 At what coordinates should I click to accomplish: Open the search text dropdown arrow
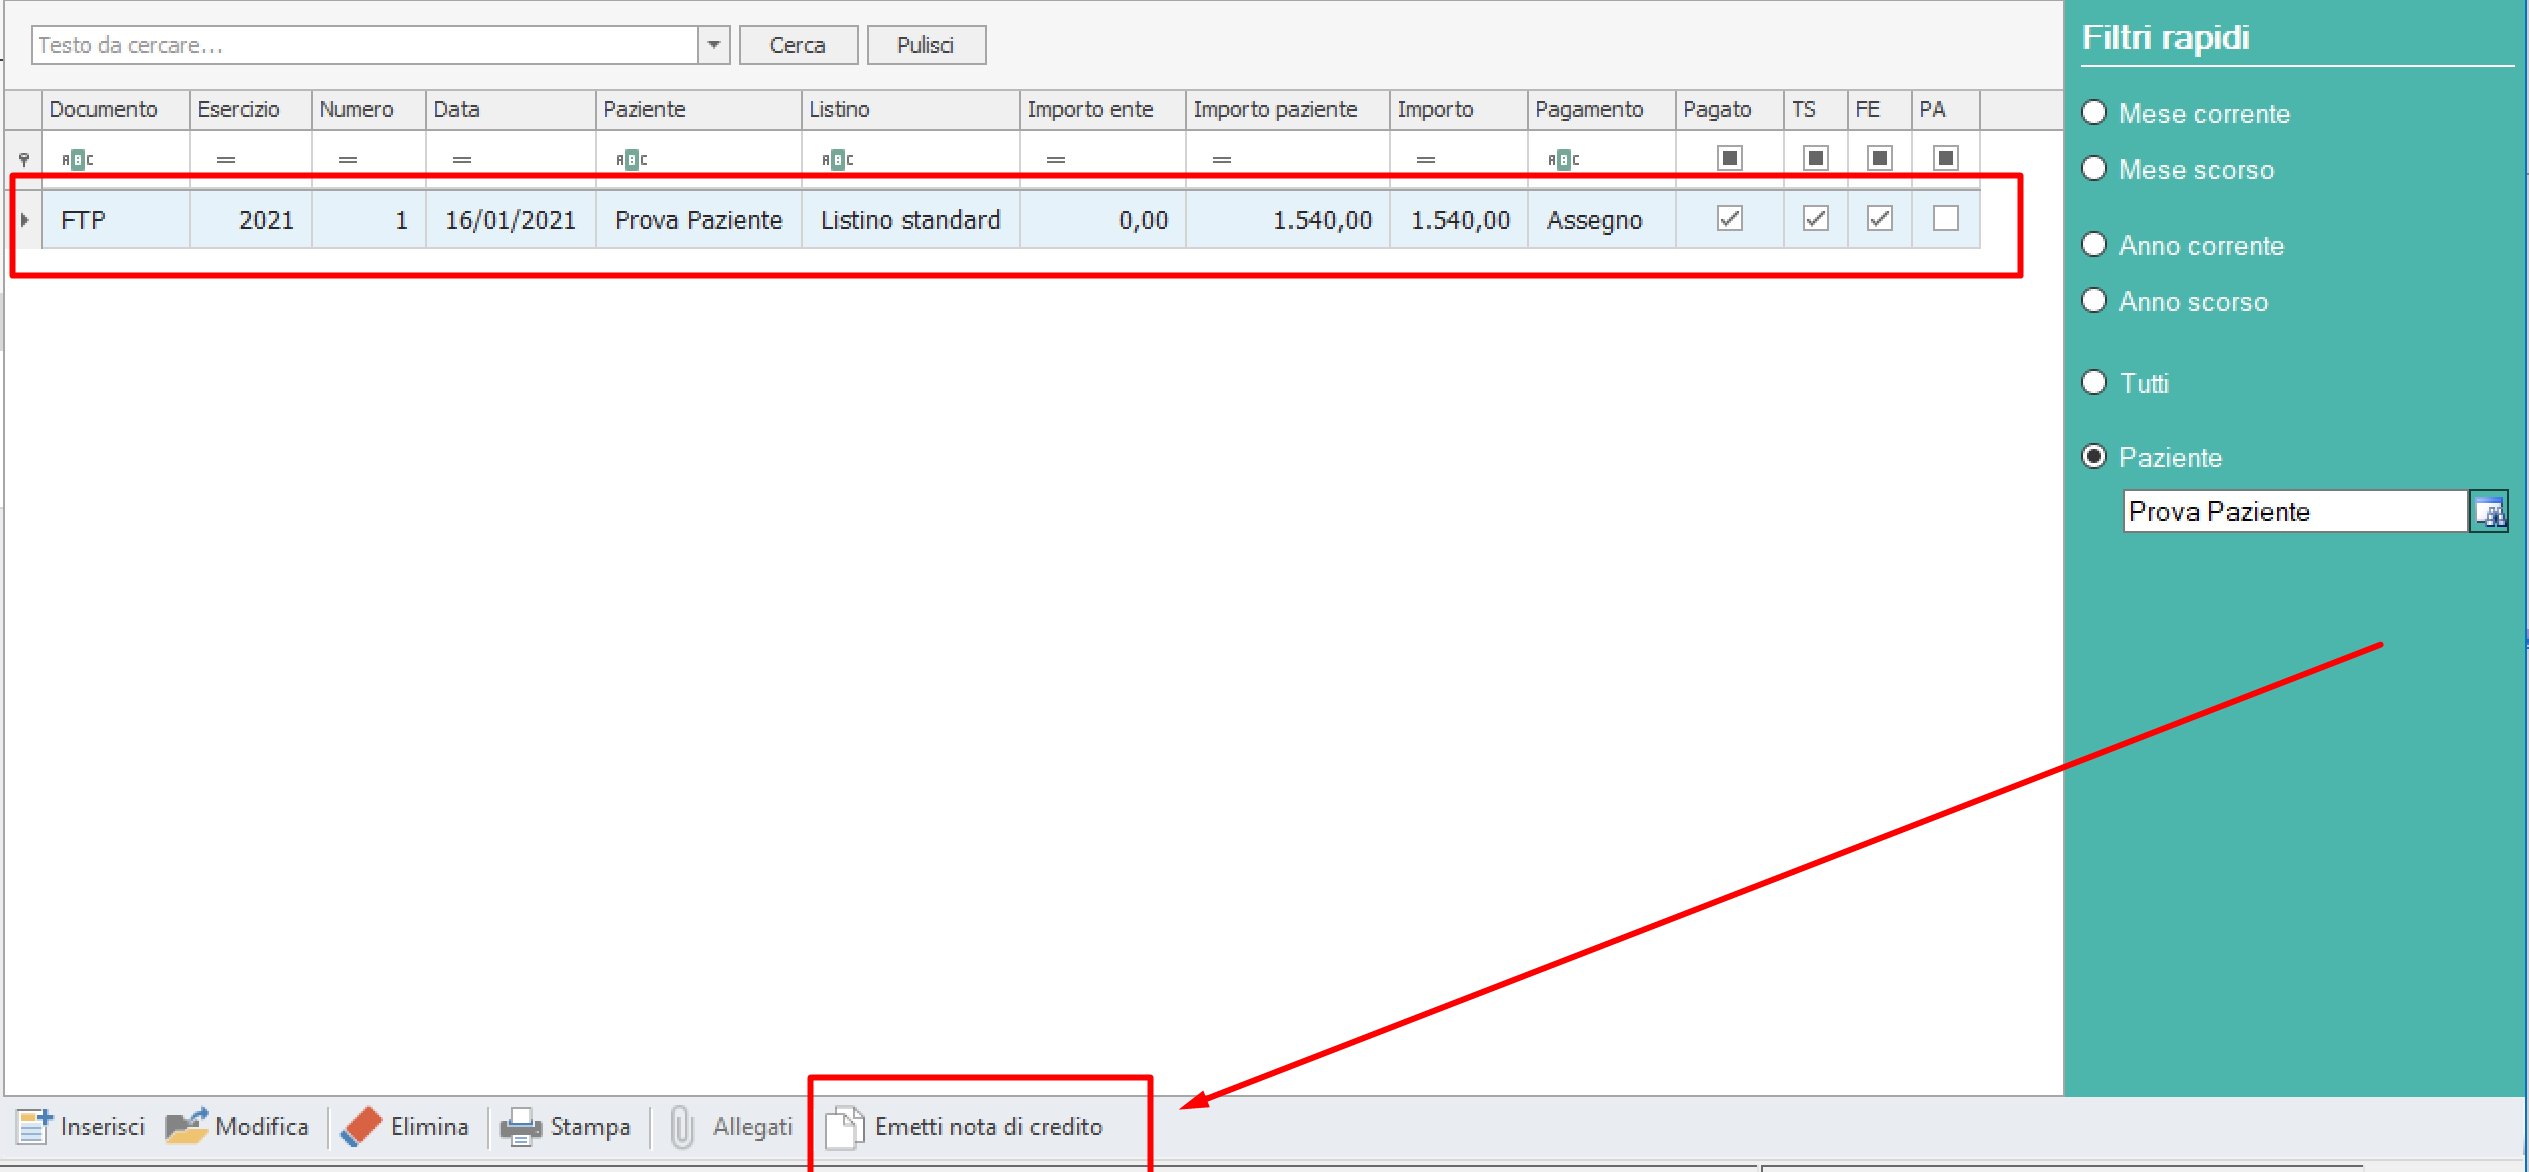coord(714,45)
